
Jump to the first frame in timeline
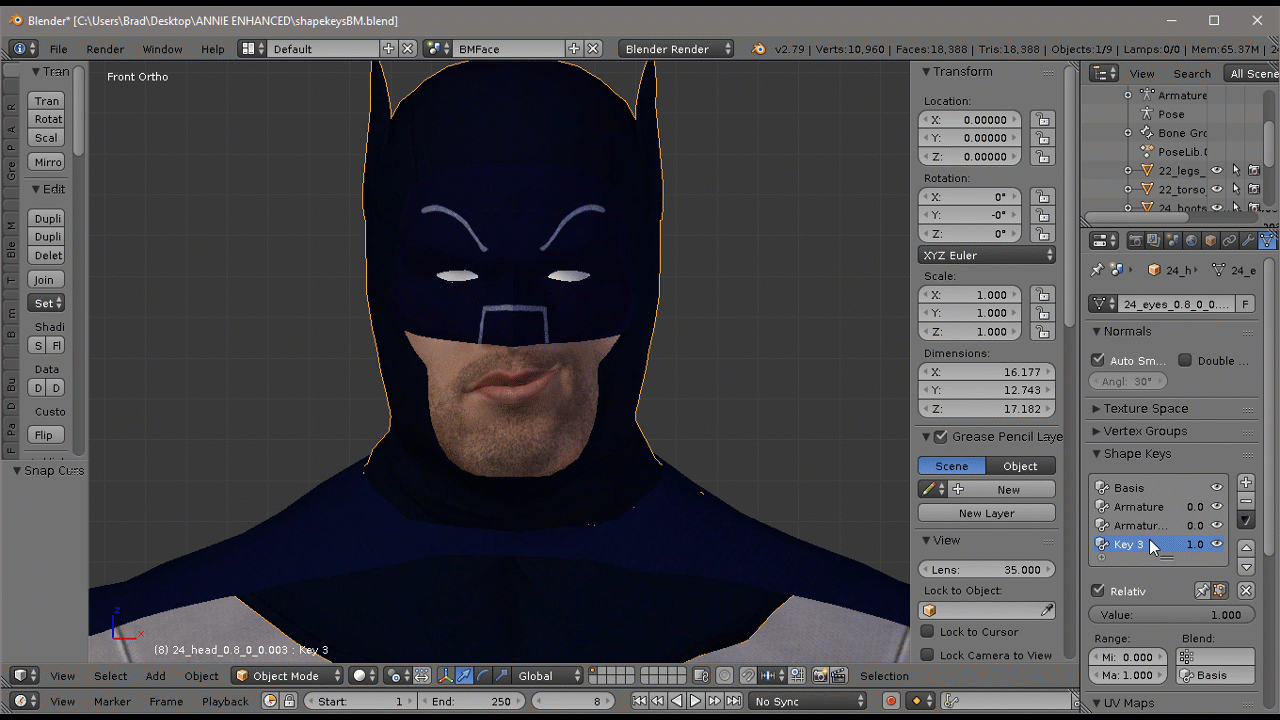[x=640, y=701]
